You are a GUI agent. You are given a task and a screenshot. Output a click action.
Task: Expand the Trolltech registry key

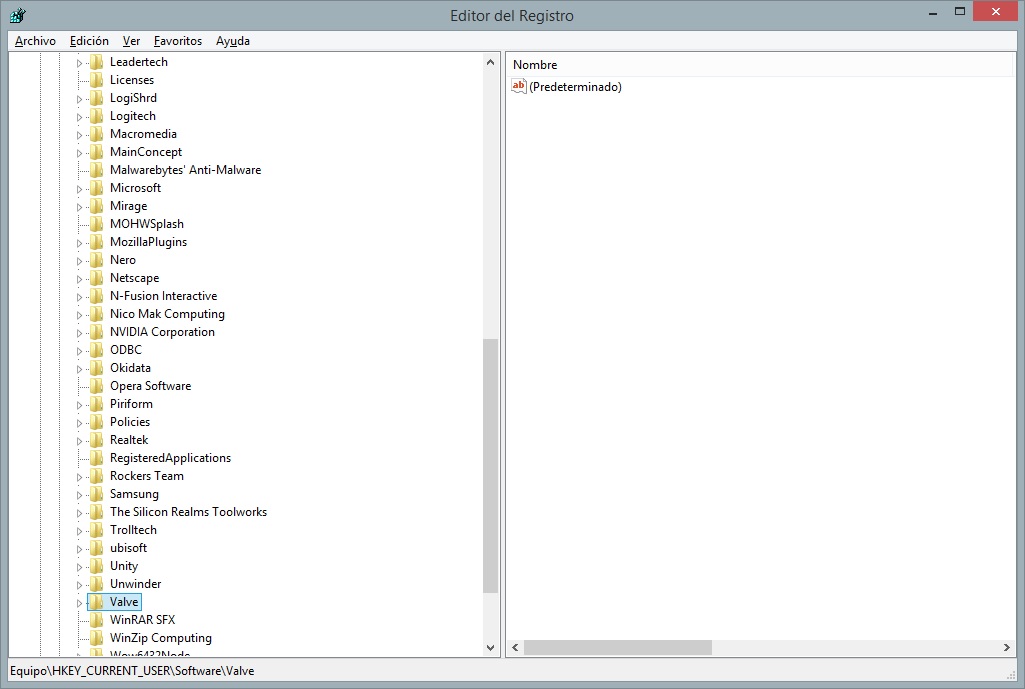(x=79, y=531)
